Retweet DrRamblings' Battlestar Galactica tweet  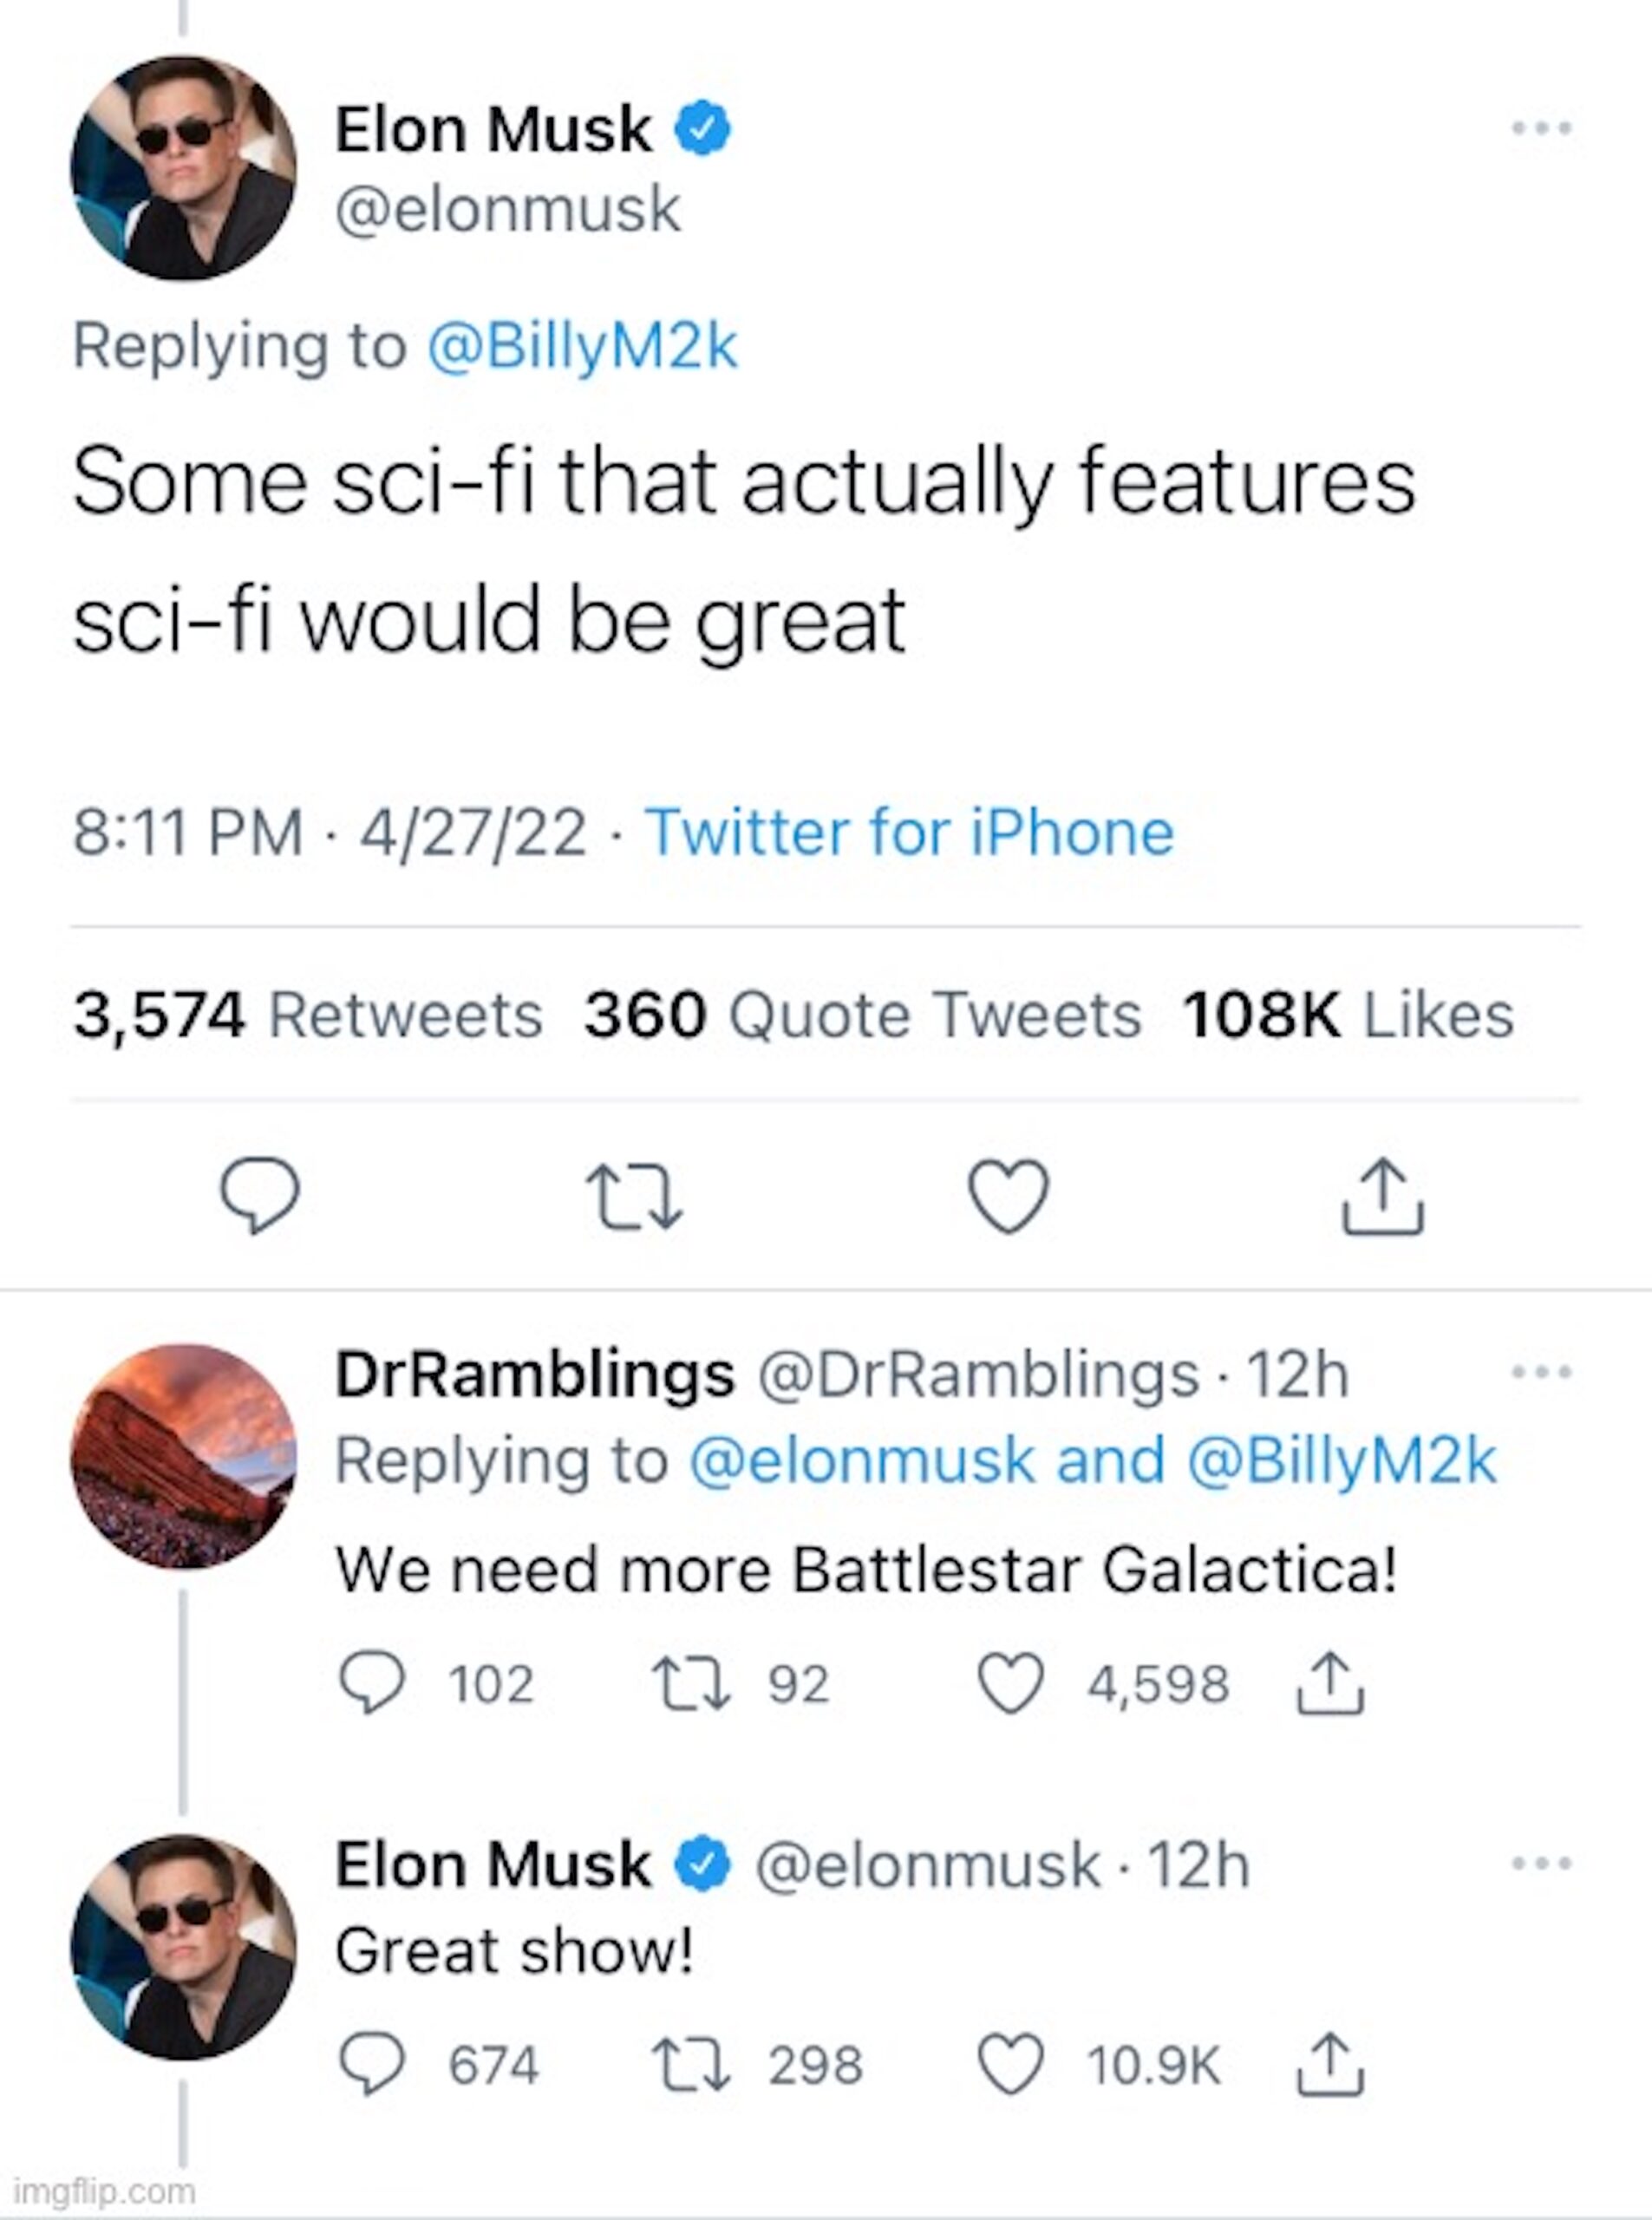pyautogui.click(x=690, y=1683)
